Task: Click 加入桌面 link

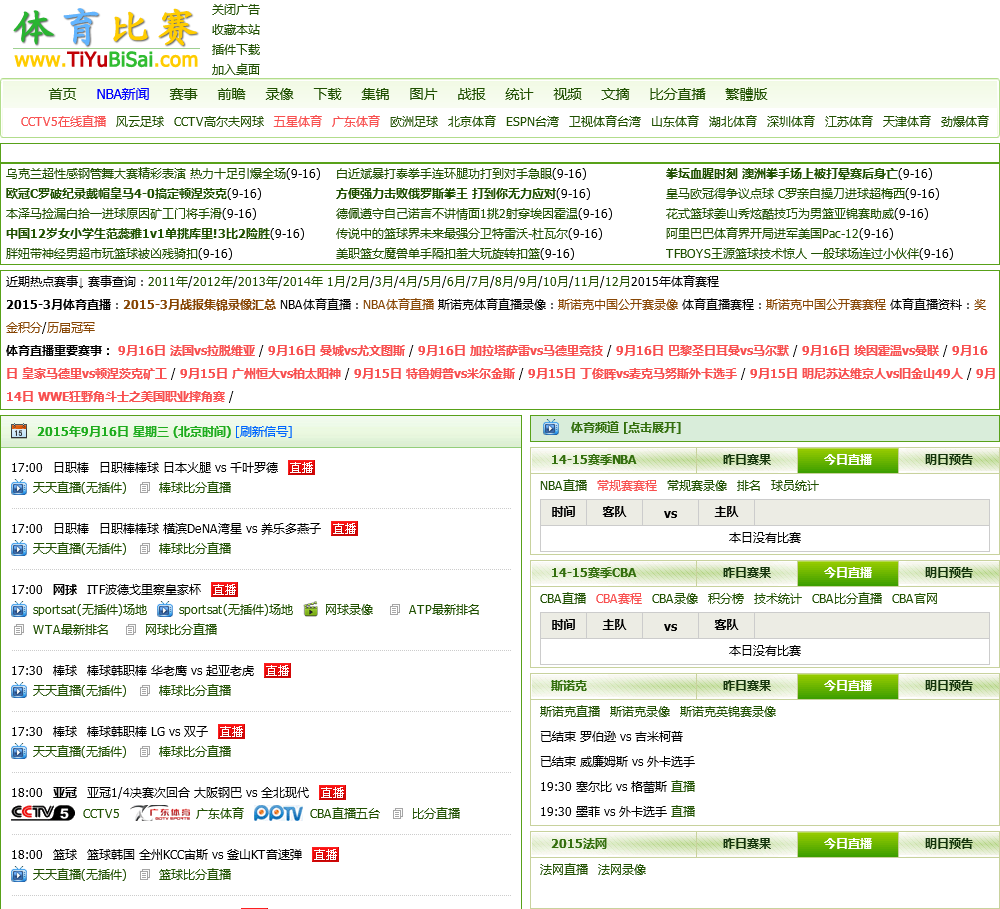Action: point(236,70)
